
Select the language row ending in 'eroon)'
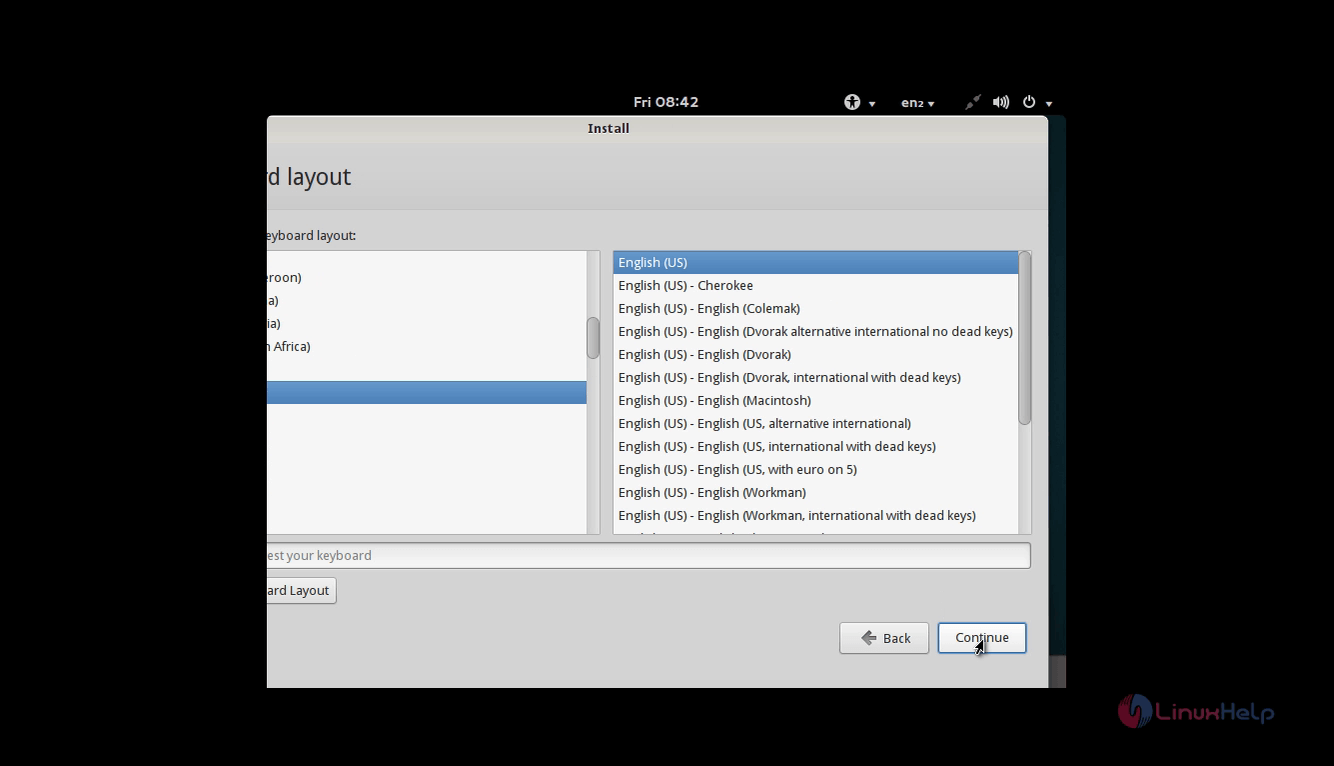point(427,277)
